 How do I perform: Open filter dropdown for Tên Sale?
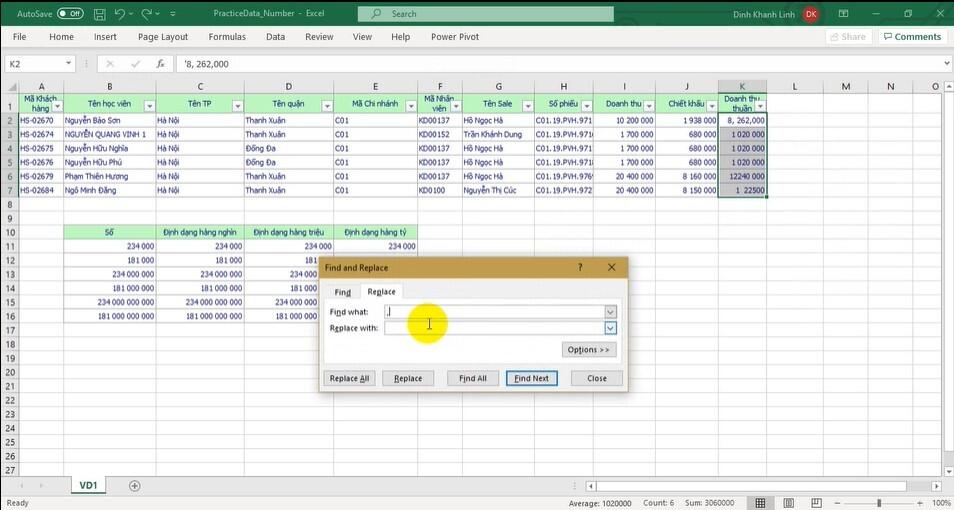click(x=527, y=106)
